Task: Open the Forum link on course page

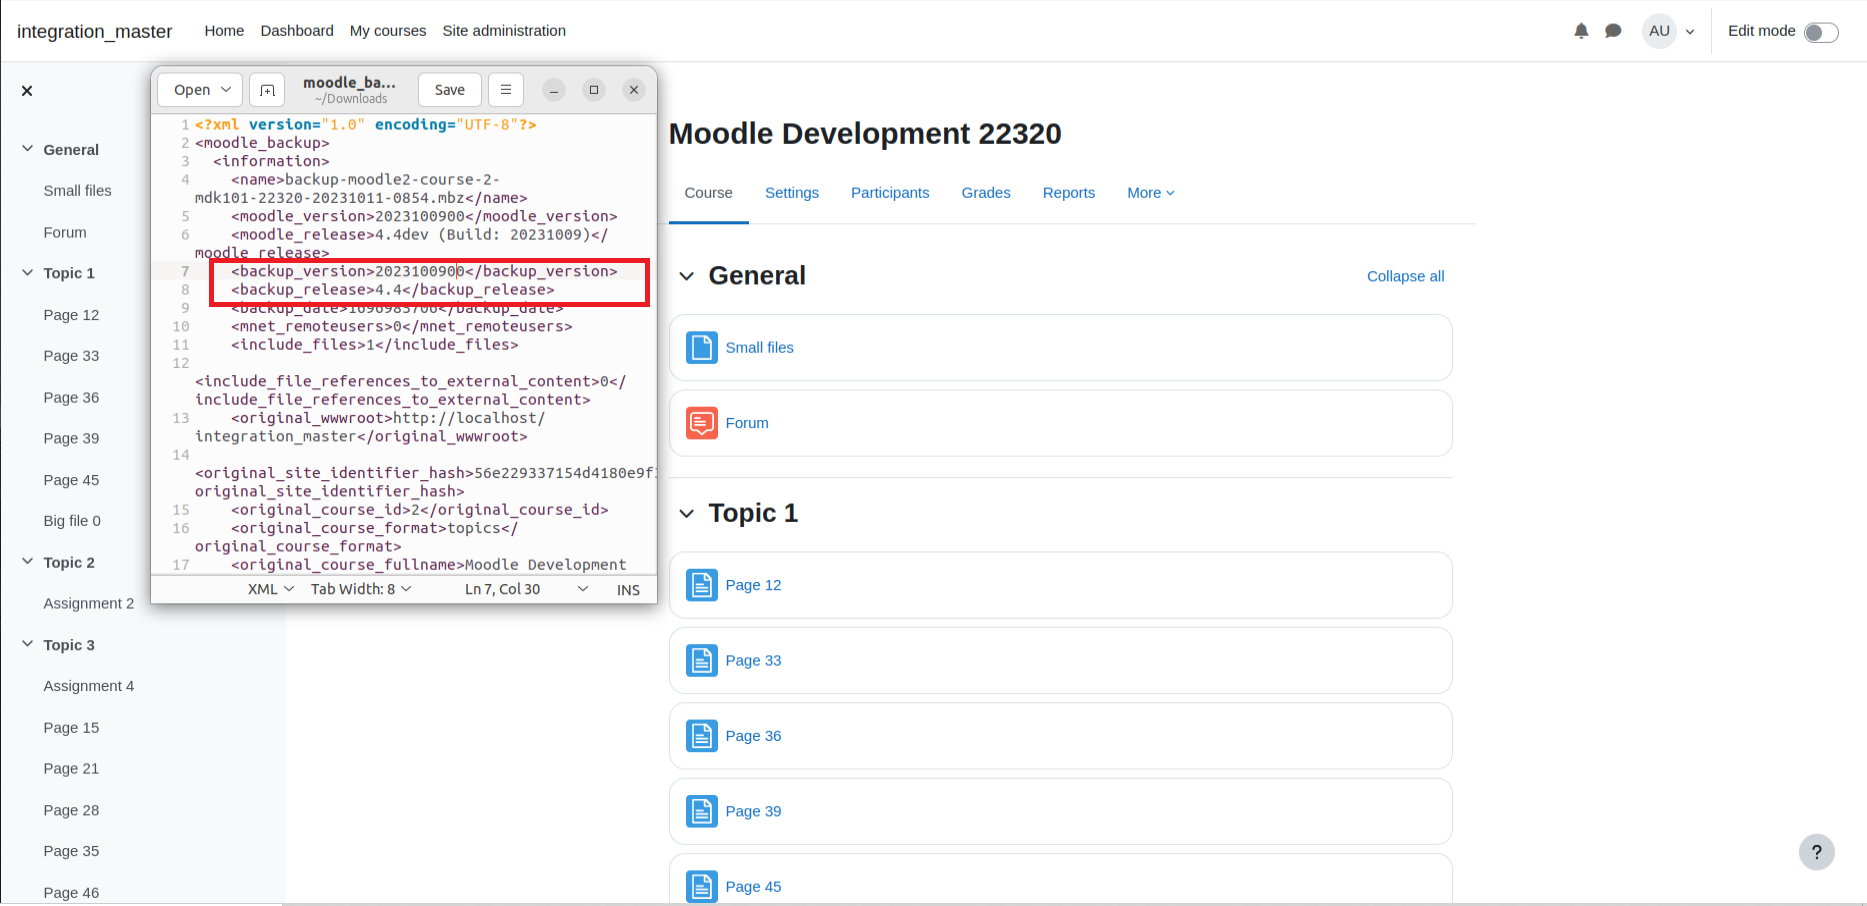Action: click(x=747, y=423)
